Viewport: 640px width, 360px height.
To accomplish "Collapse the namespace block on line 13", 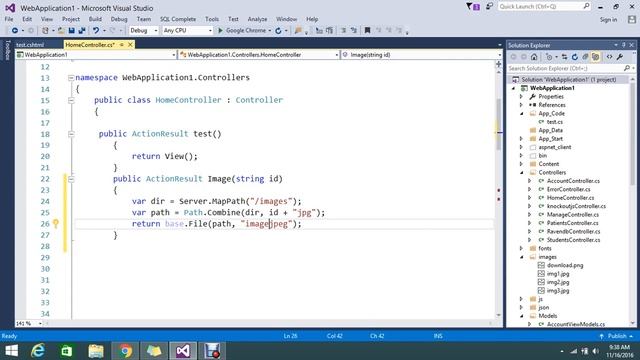I will point(71,78).
